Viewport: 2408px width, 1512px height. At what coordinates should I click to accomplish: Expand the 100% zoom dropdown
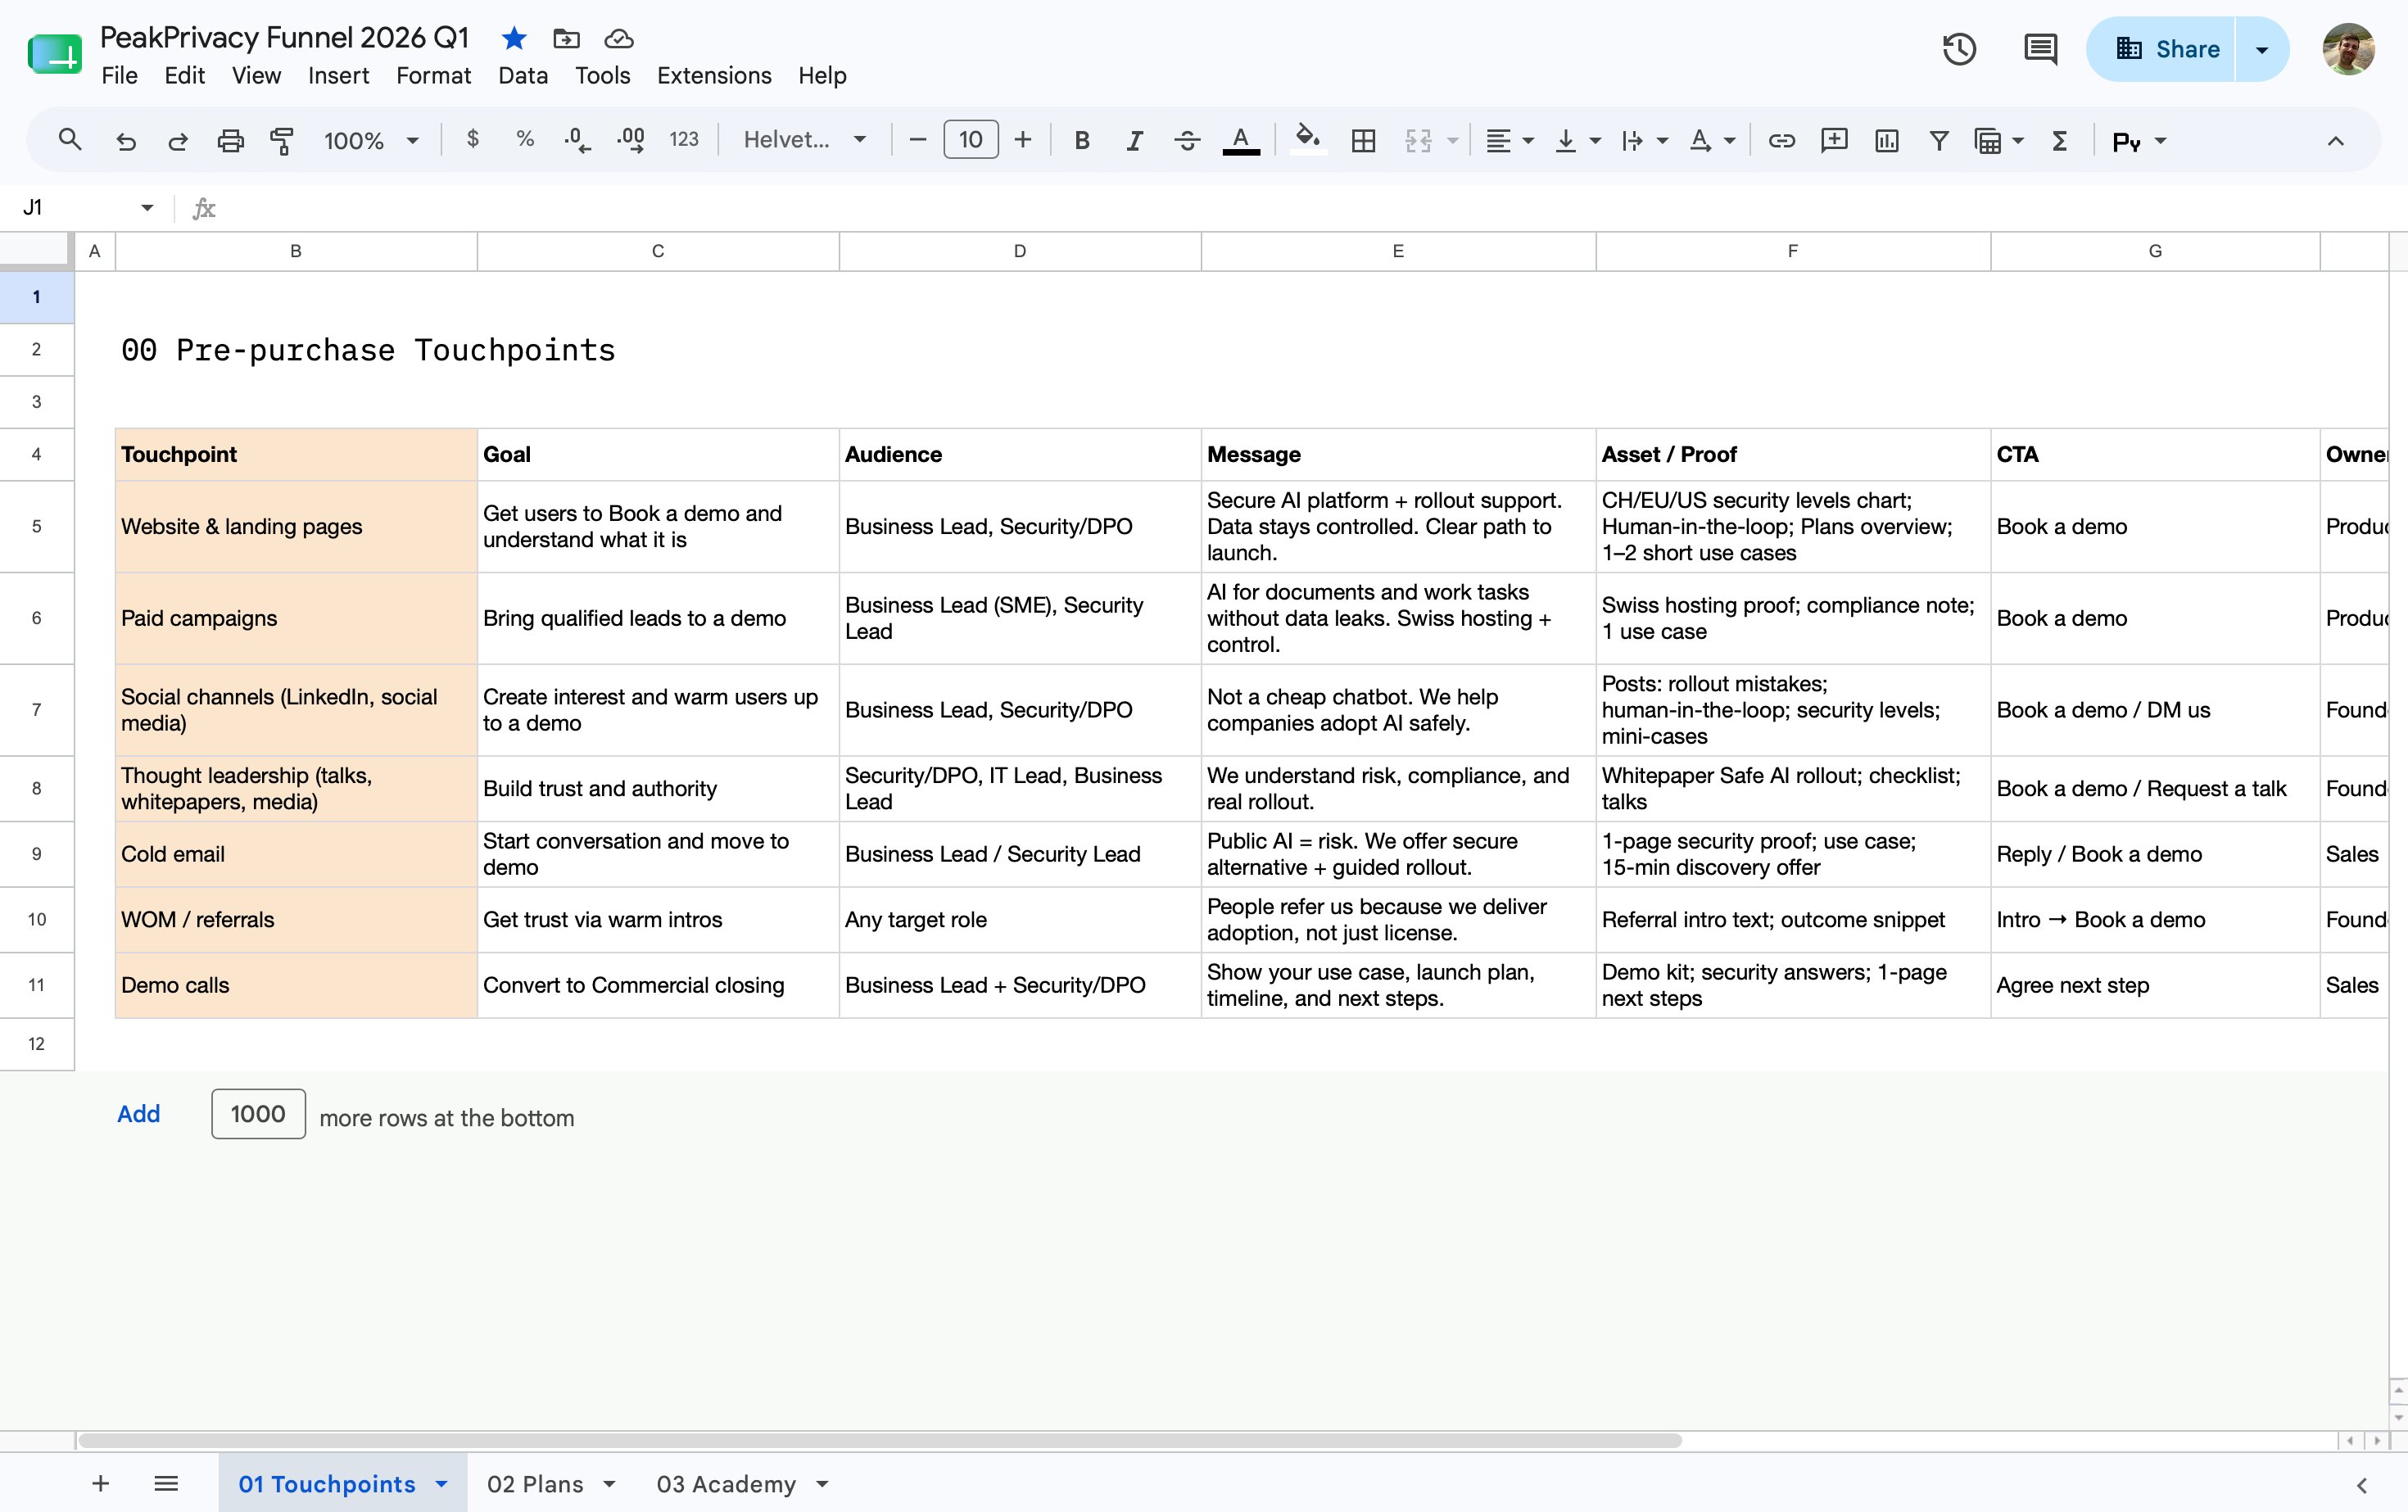(371, 141)
